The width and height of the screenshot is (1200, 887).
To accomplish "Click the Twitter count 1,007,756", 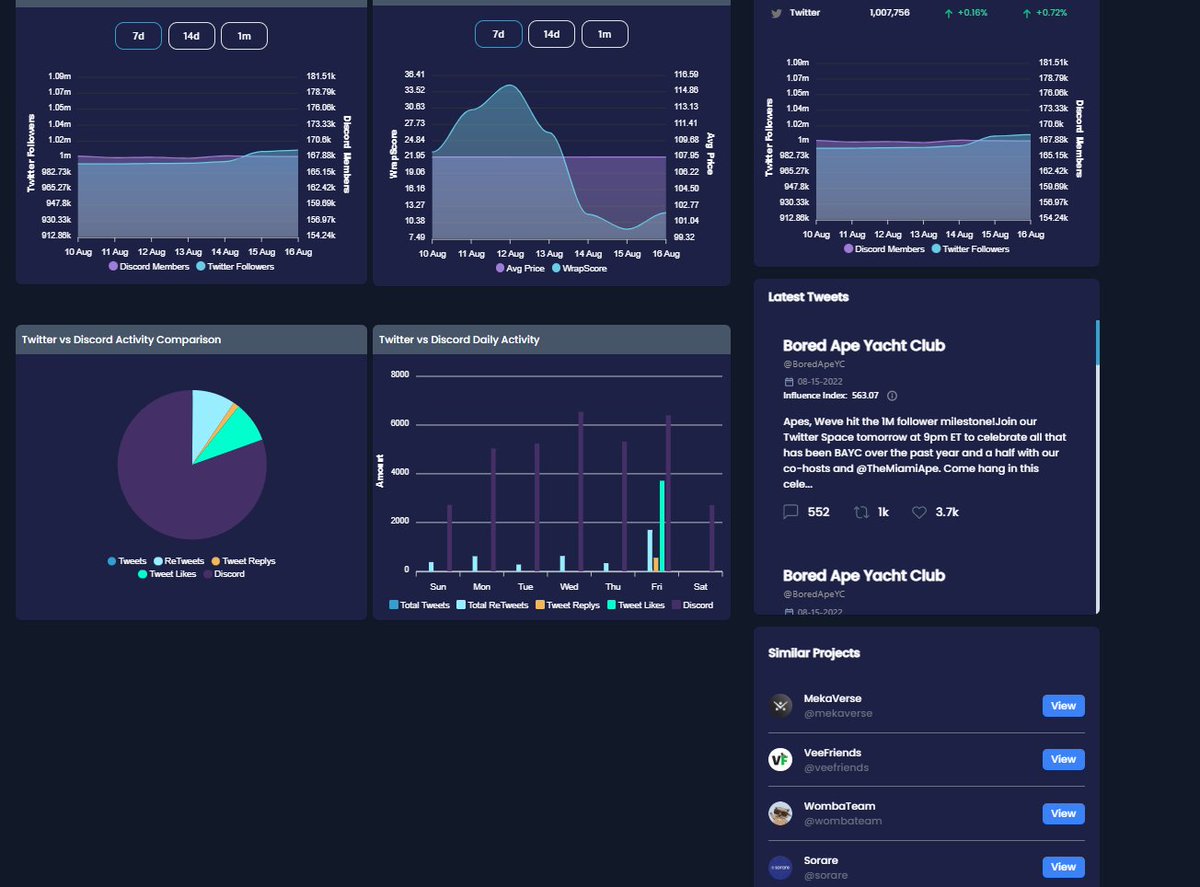I will (x=890, y=13).
